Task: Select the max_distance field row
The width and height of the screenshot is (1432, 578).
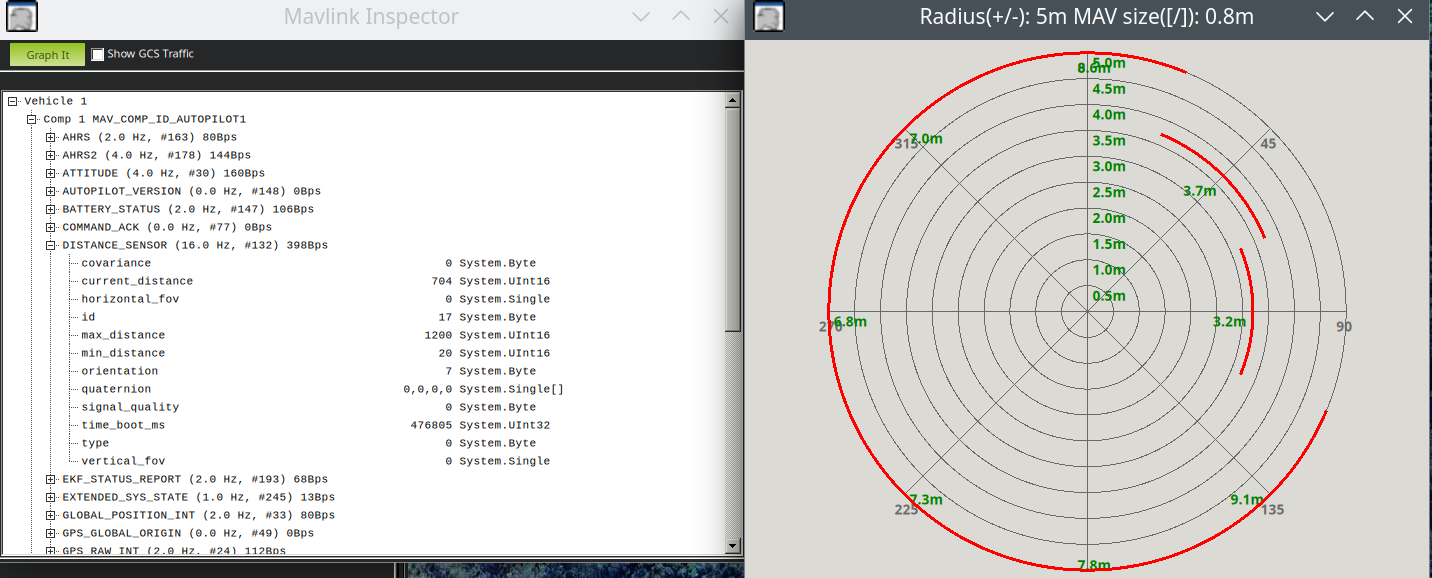Action: [123, 335]
